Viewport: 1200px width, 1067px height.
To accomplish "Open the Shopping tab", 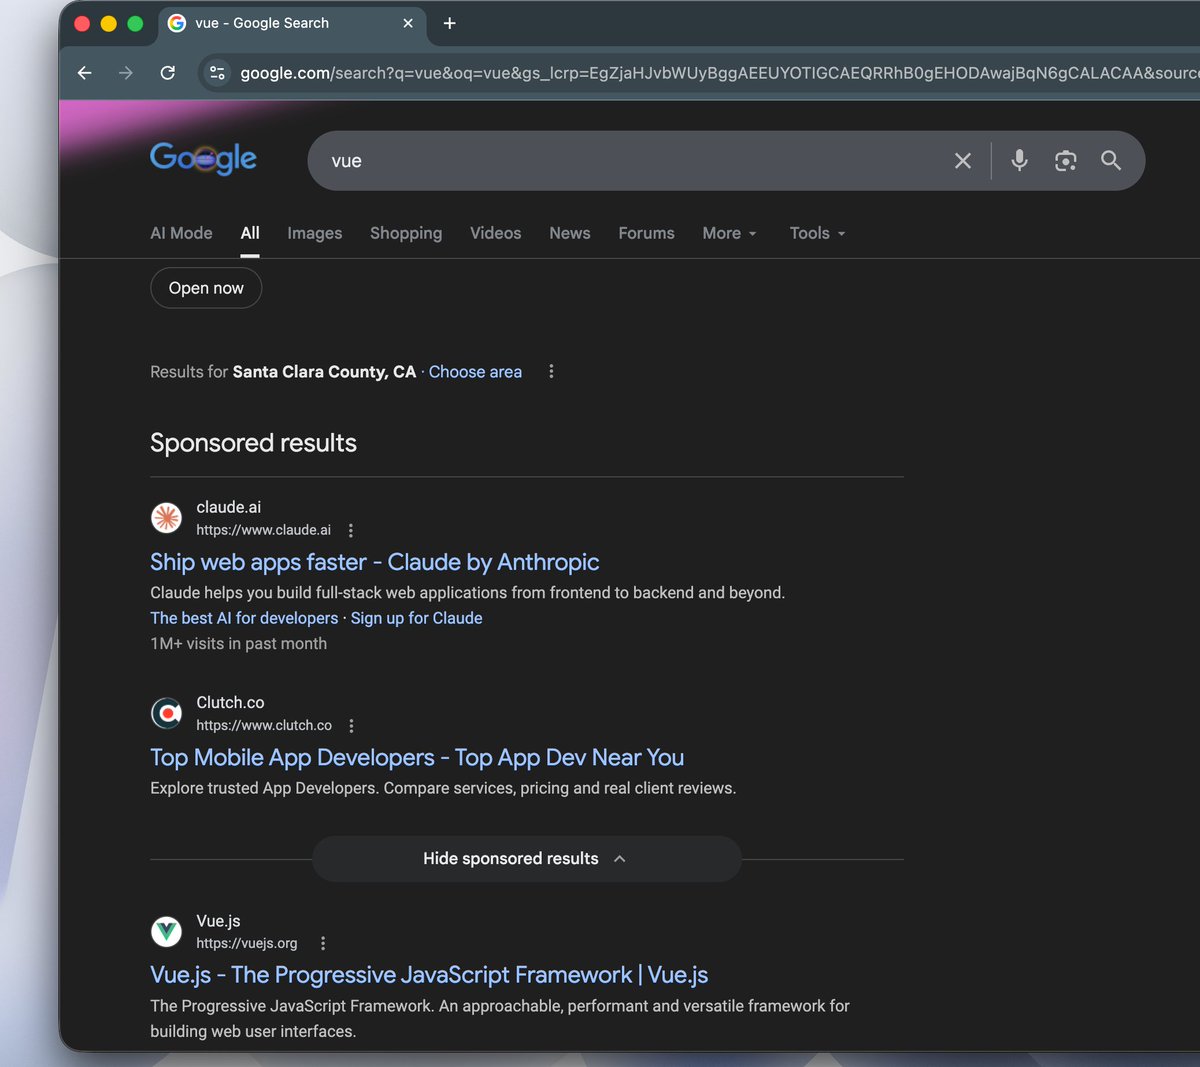I will (x=406, y=233).
